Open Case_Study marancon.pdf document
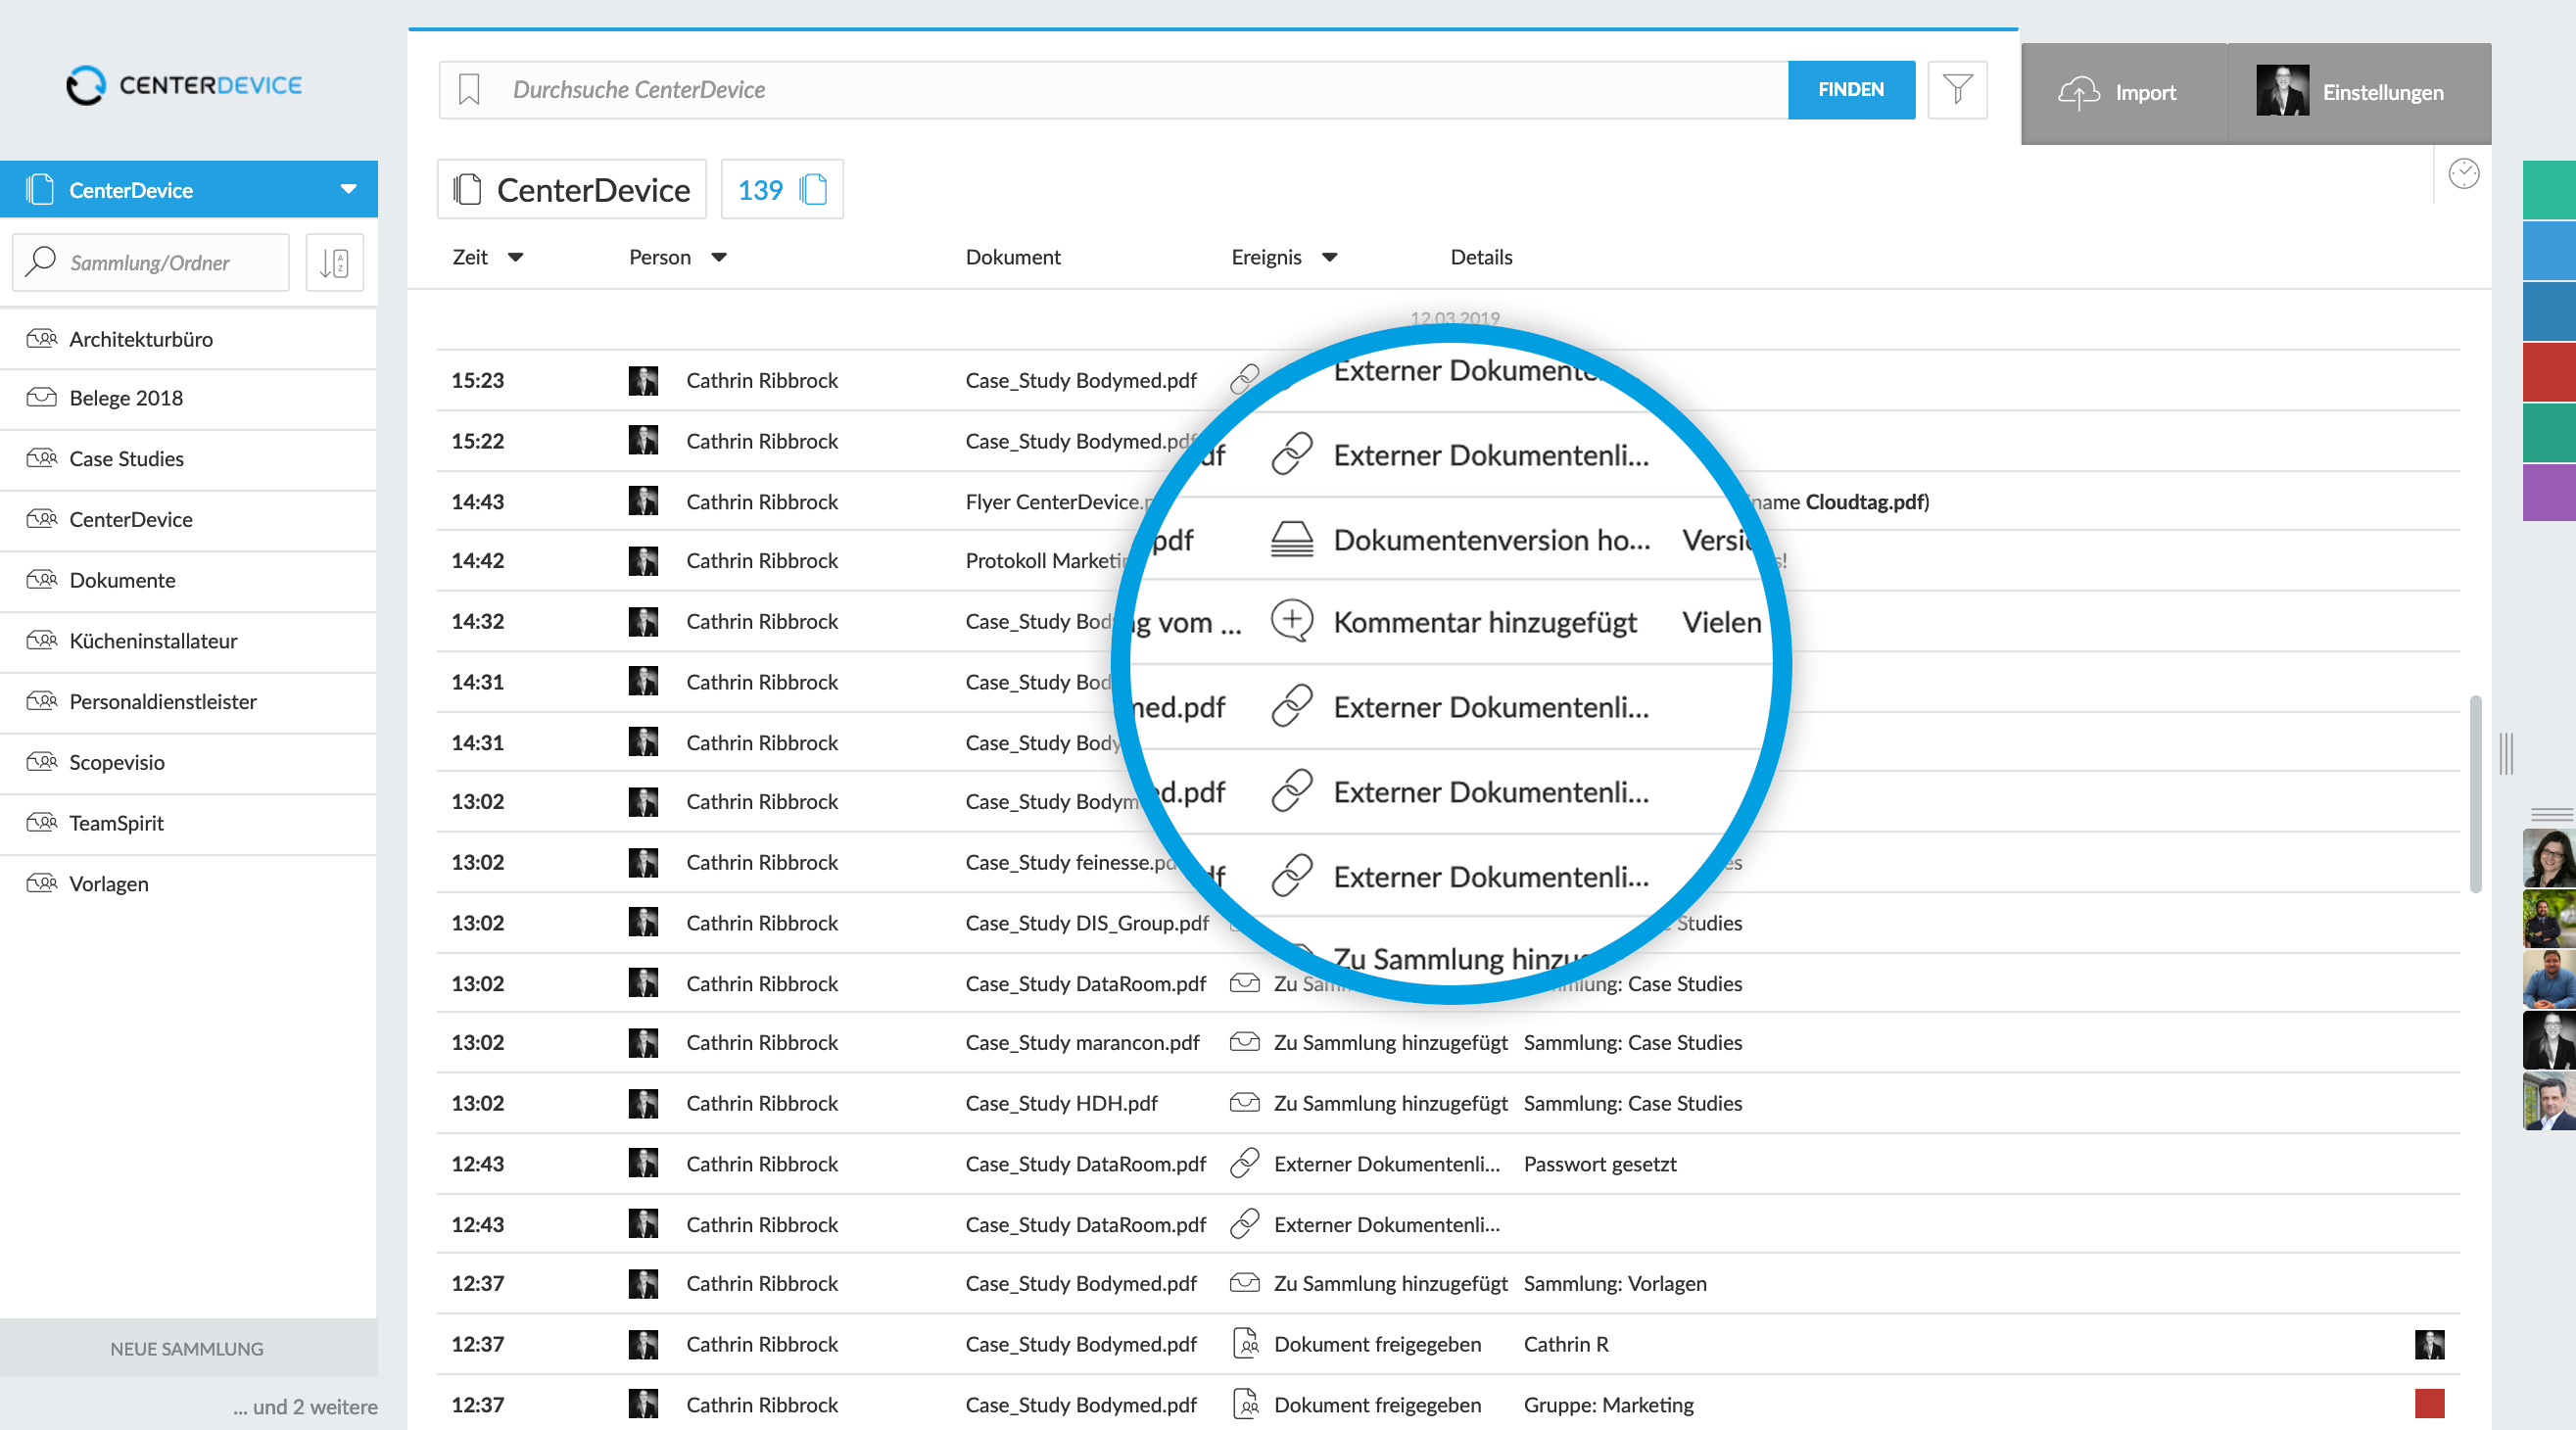The image size is (2576, 1430). 1082,1042
